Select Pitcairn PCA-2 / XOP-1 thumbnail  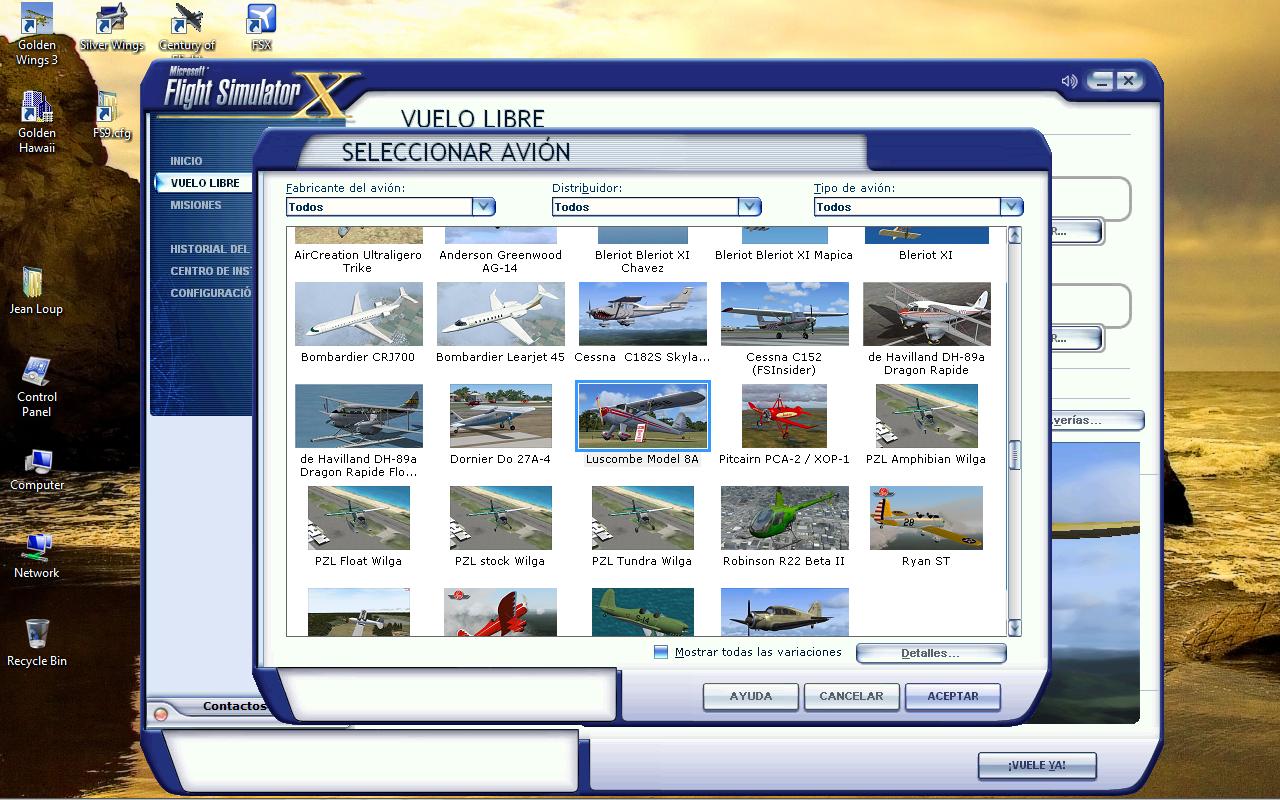click(784, 416)
